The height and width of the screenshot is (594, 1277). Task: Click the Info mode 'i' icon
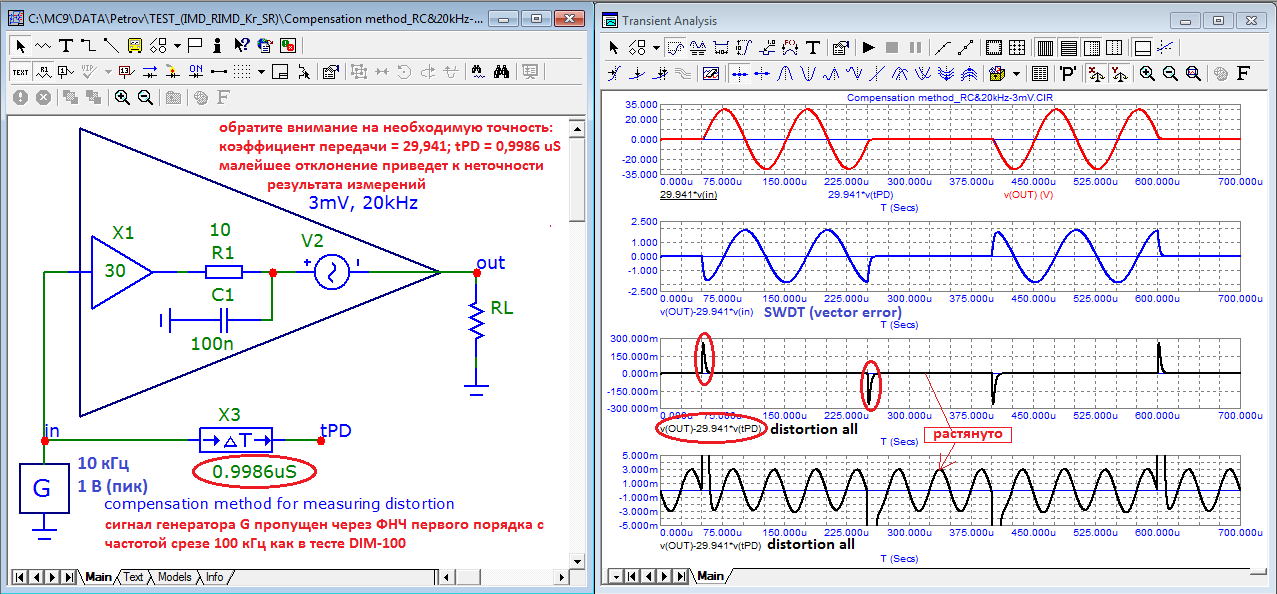[x=219, y=45]
